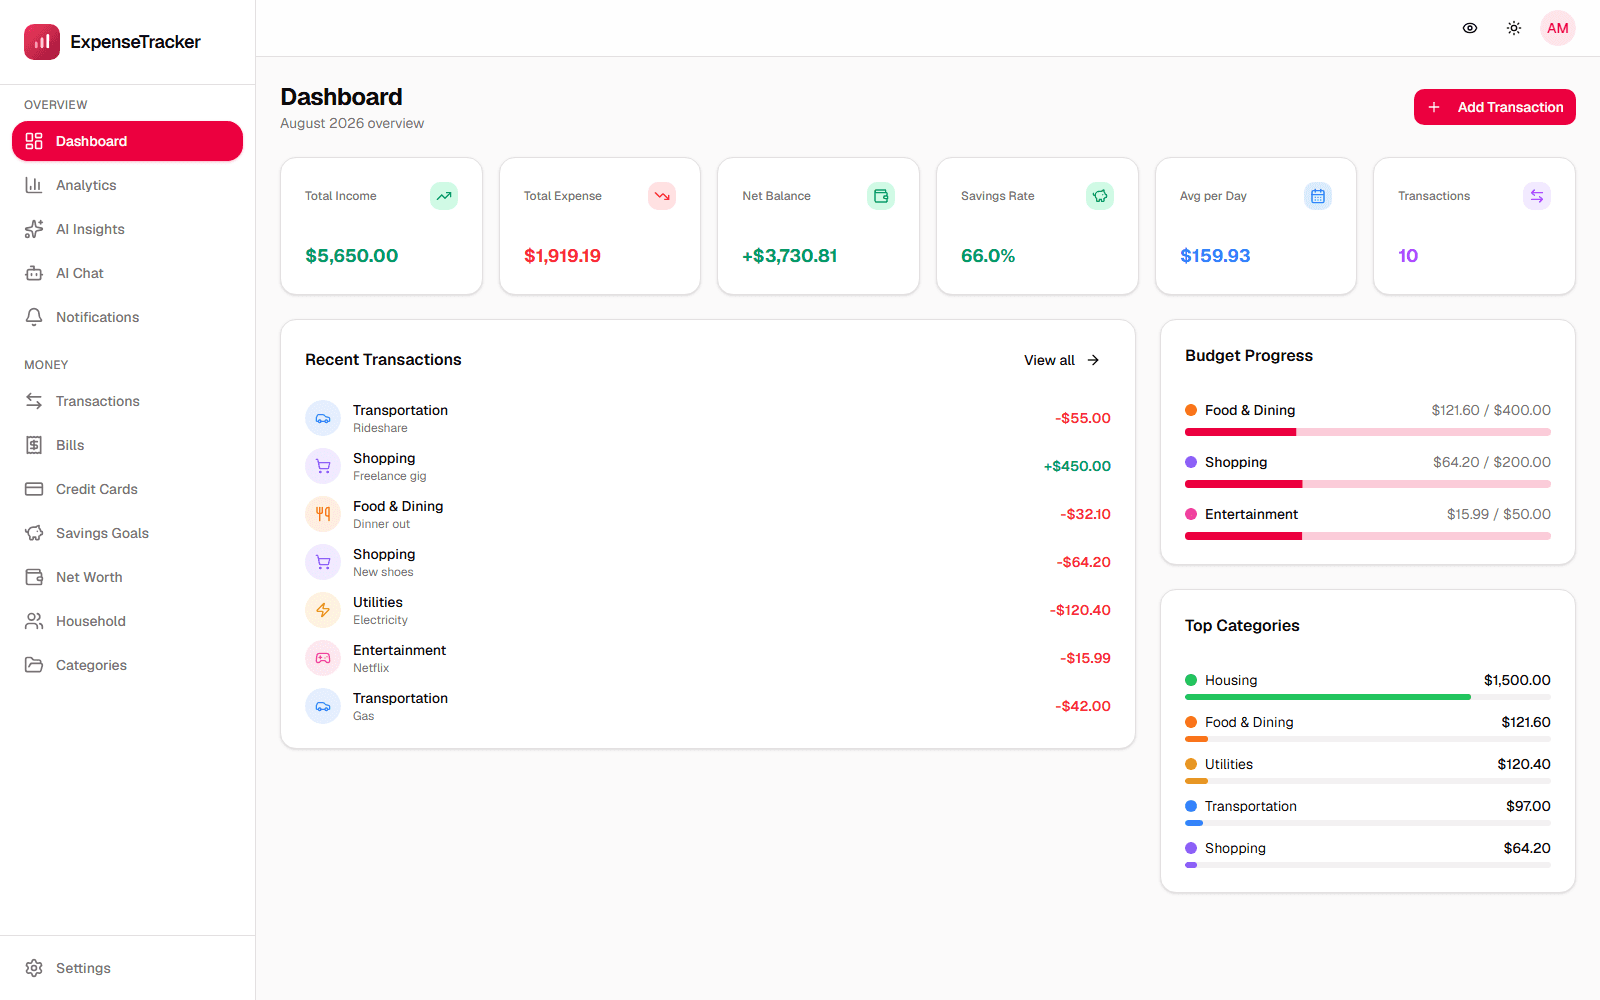Screen dimensions: 1600x1000
Task: Open Credit Cards section
Action: coord(127,489)
